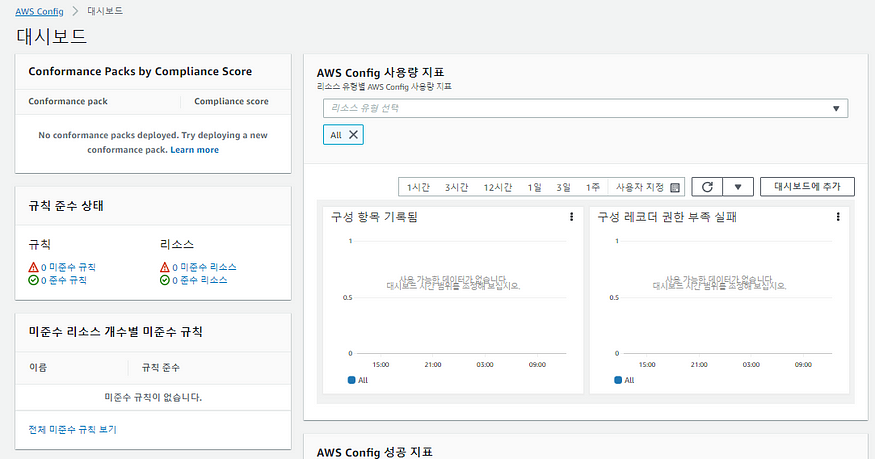Screen dimensions: 875x459
Task: Click the 대시보드에 추가 button
Action: point(807,187)
